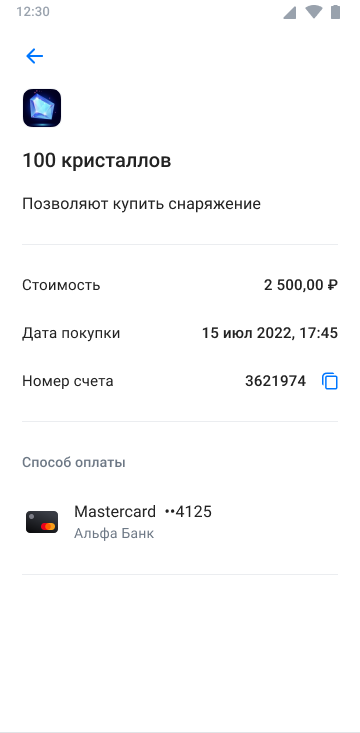Open the Mastercard ••4125 payment method
Image resolution: width=360 pixels, height=733 pixels.
[180, 522]
